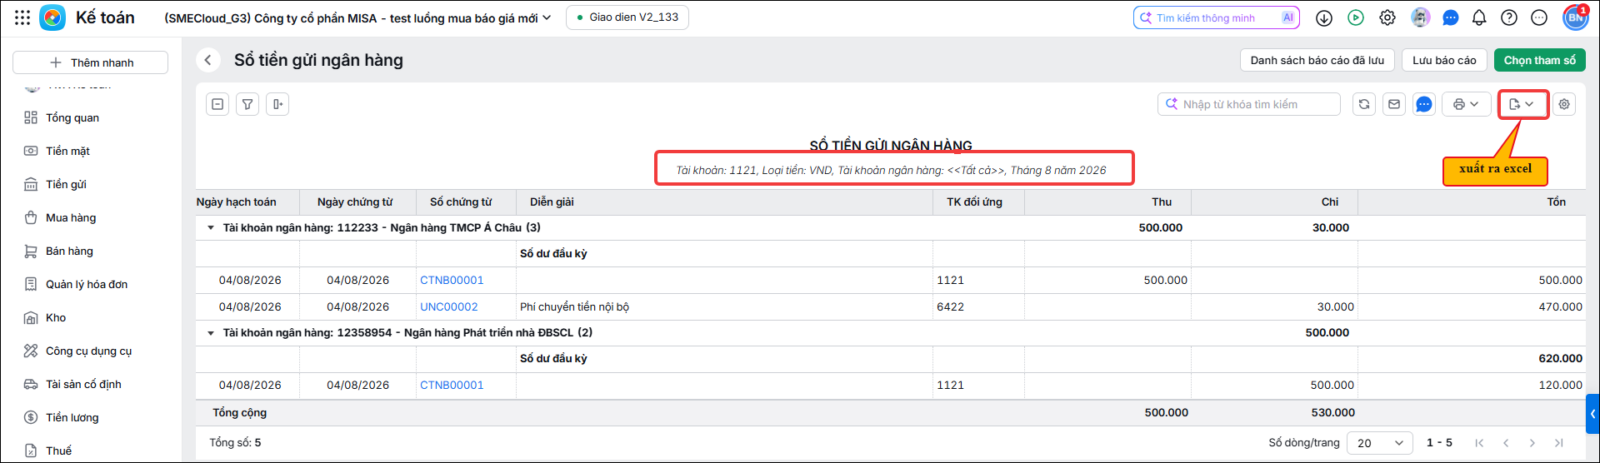
Task: Click the Chọn tham số button
Action: tap(1539, 60)
